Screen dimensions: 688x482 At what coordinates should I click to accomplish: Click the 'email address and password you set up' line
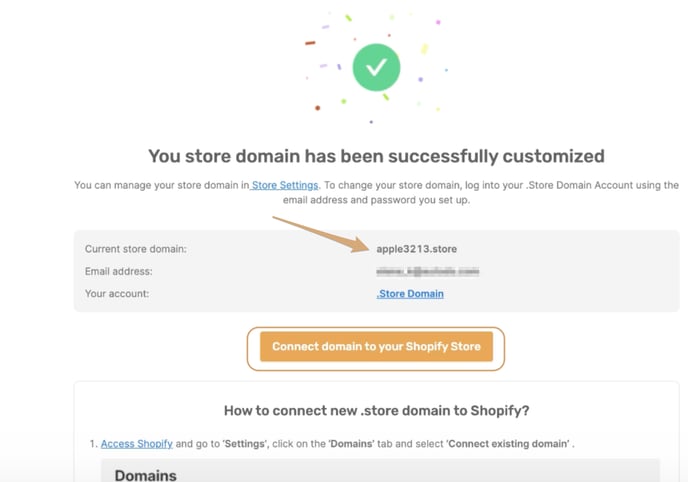point(376,200)
